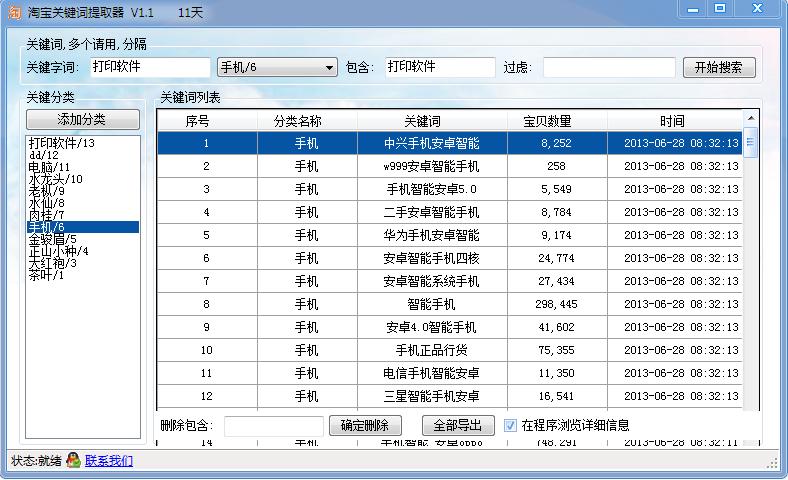Image resolution: width=788 pixels, height=480 pixels.
Task: Select the 大红袍/3 category item
Action: [x=52, y=263]
